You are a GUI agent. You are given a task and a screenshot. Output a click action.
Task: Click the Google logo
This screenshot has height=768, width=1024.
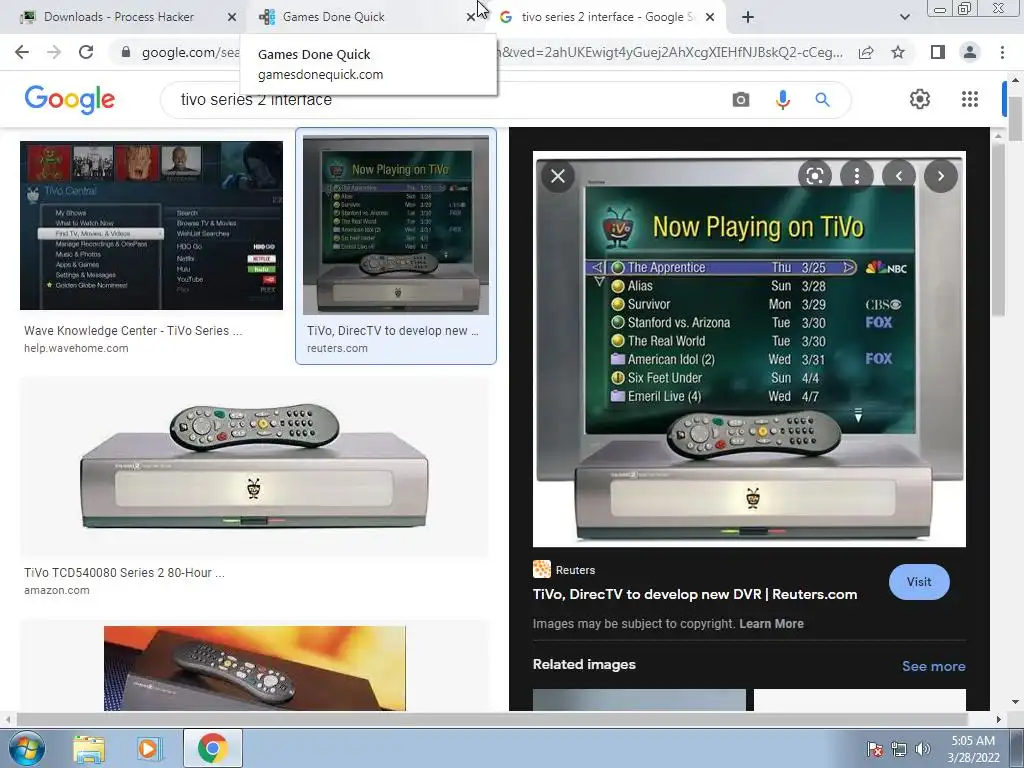(x=70, y=99)
